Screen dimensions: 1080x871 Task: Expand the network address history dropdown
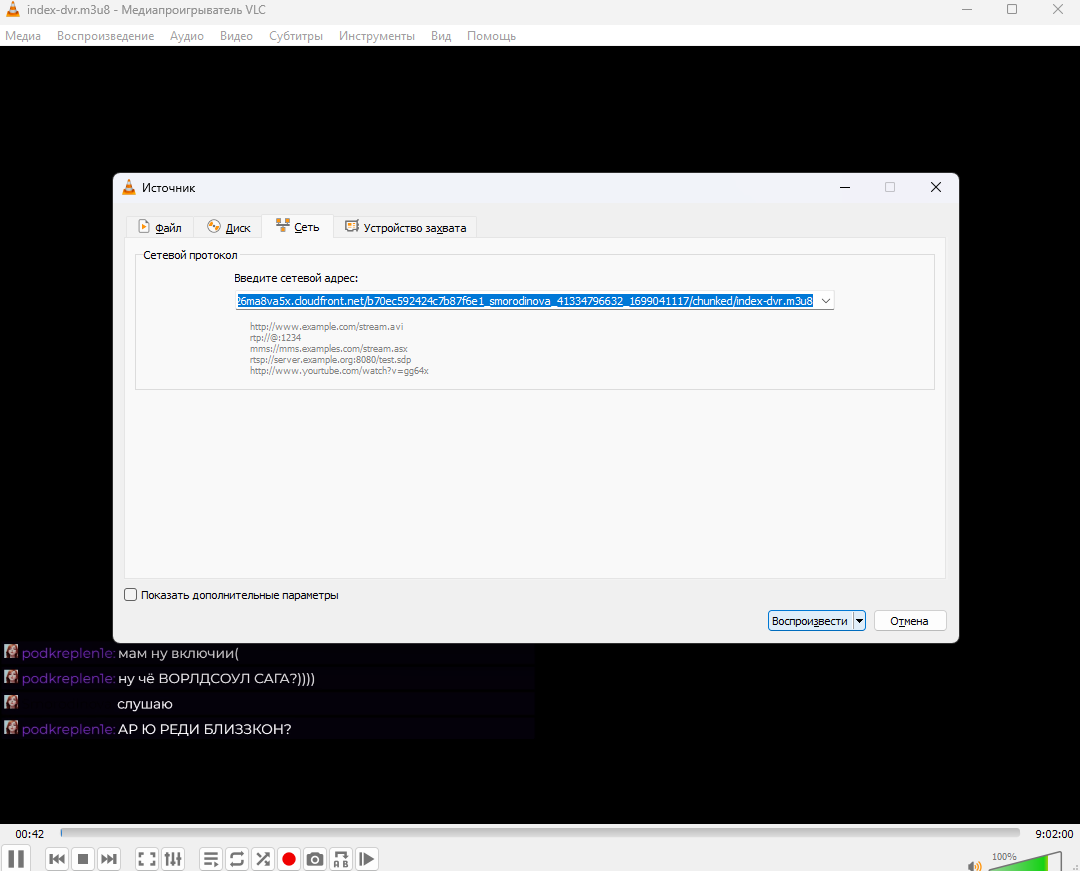pyautogui.click(x=826, y=301)
